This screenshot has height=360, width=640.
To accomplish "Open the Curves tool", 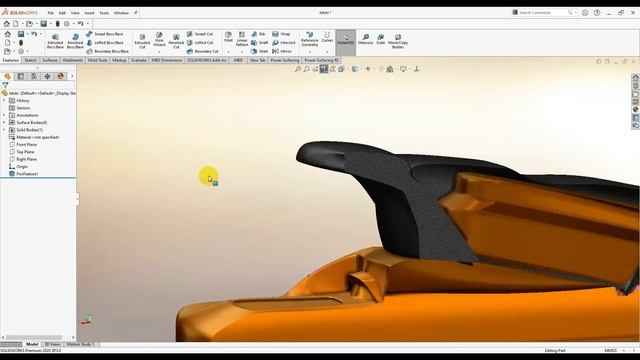I will coord(327,37).
